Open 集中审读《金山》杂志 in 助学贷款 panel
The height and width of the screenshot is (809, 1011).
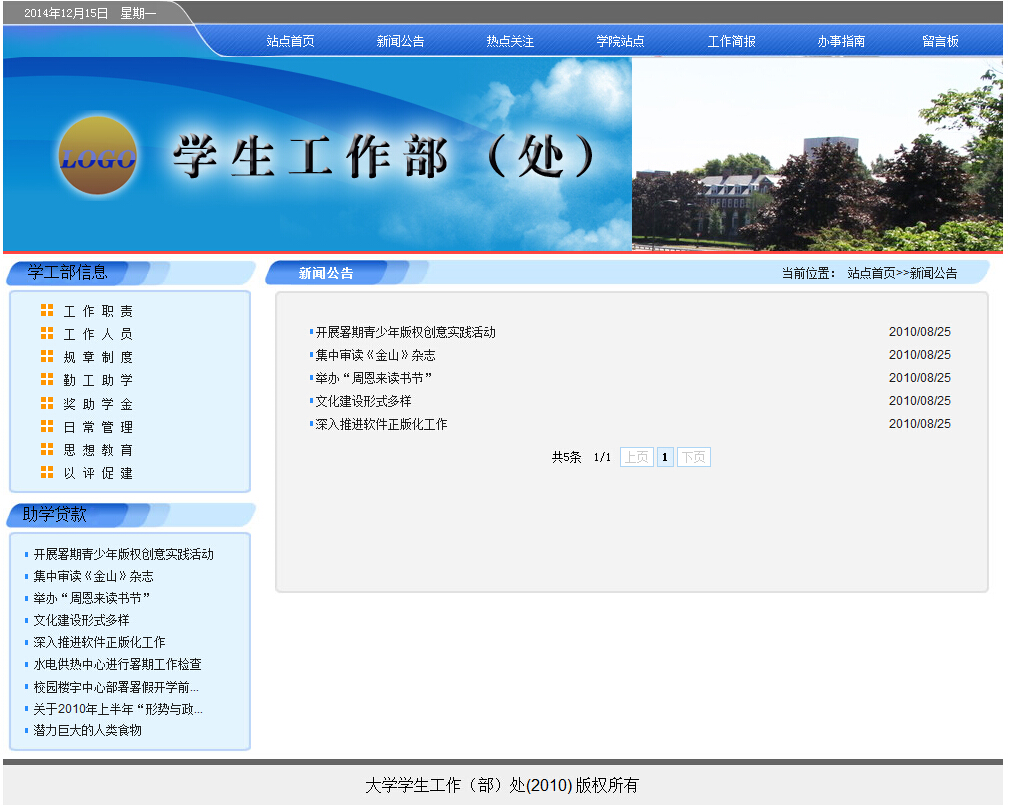click(93, 576)
